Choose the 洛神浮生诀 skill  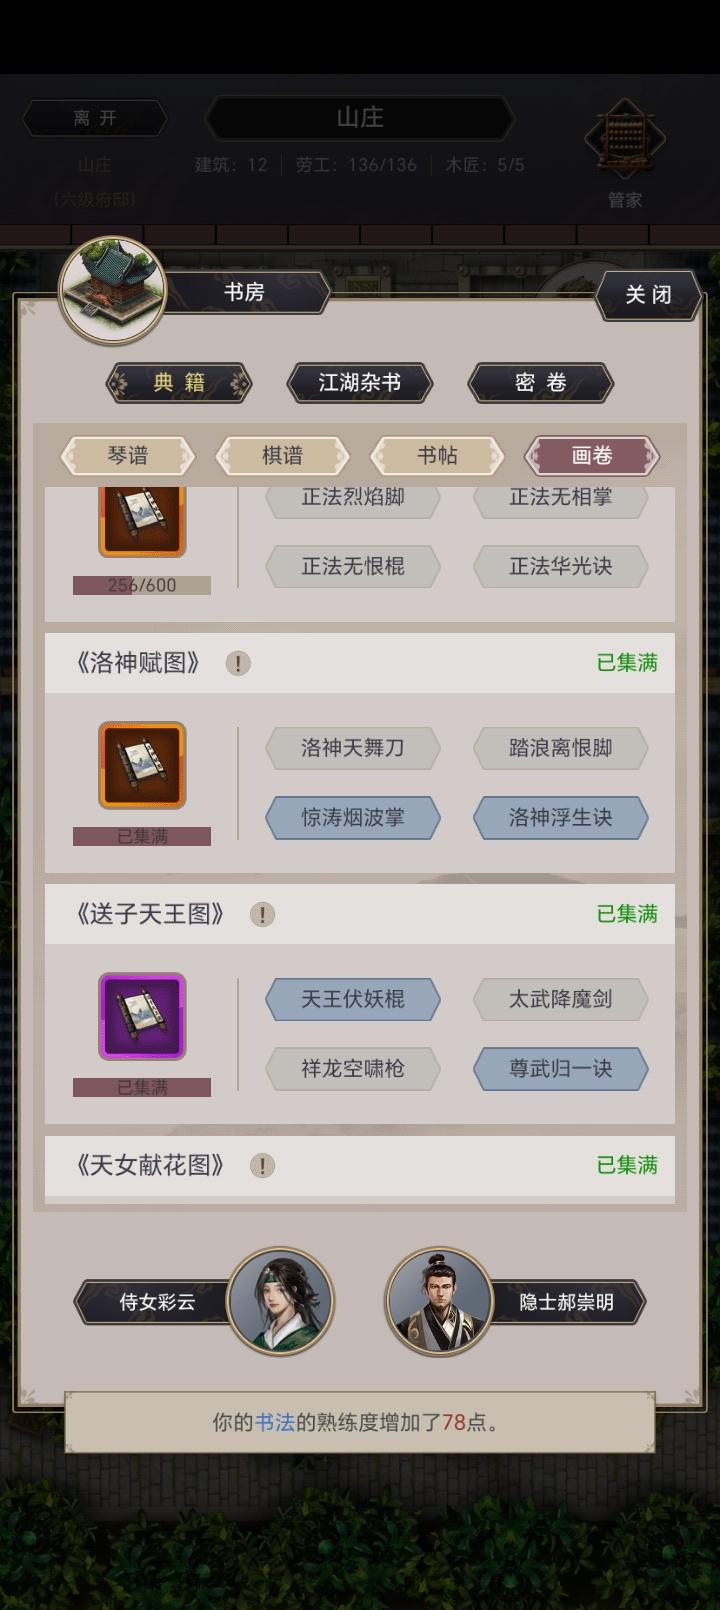tap(561, 818)
